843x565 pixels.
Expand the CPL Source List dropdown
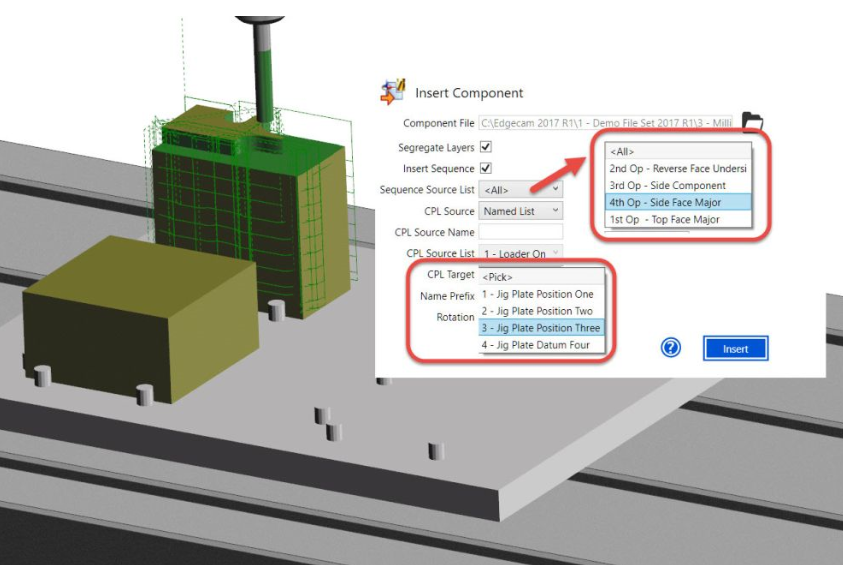[521, 254]
